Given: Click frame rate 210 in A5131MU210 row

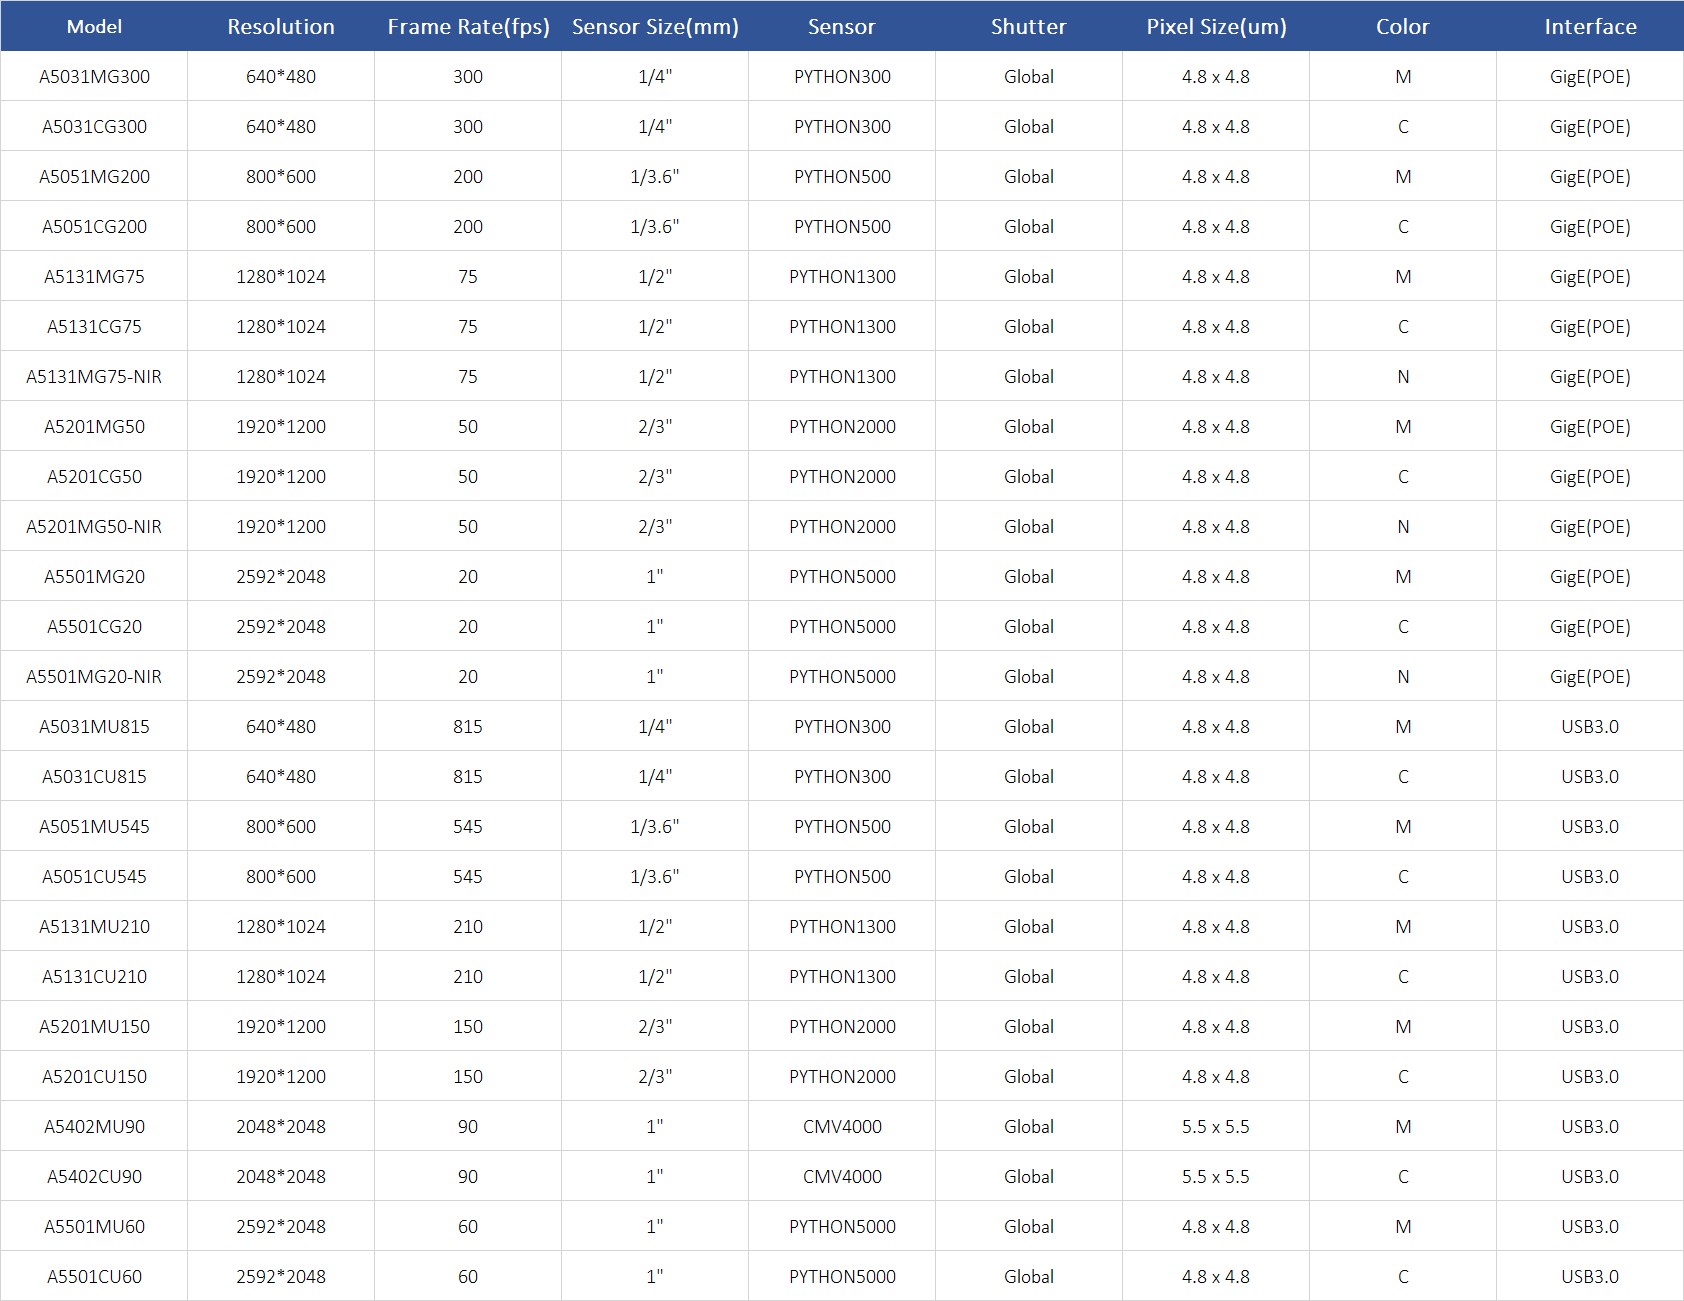Looking at the screenshot, I should 468,927.
